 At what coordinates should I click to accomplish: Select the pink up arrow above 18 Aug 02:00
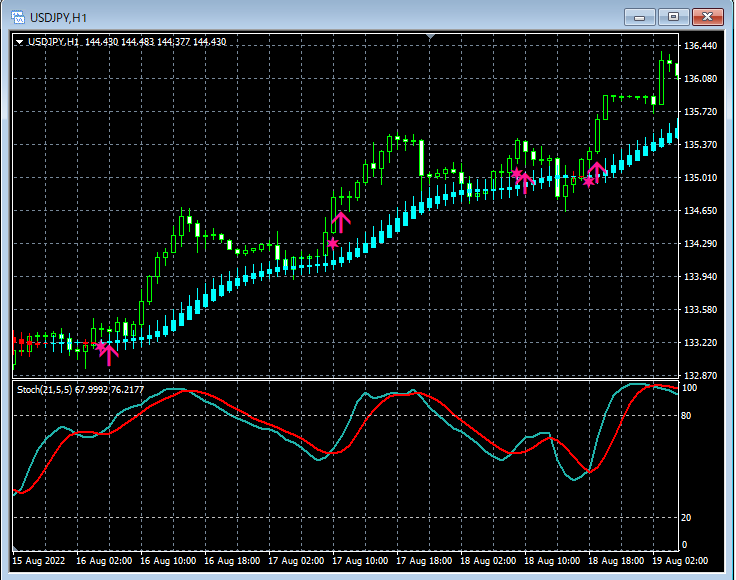tap(524, 181)
